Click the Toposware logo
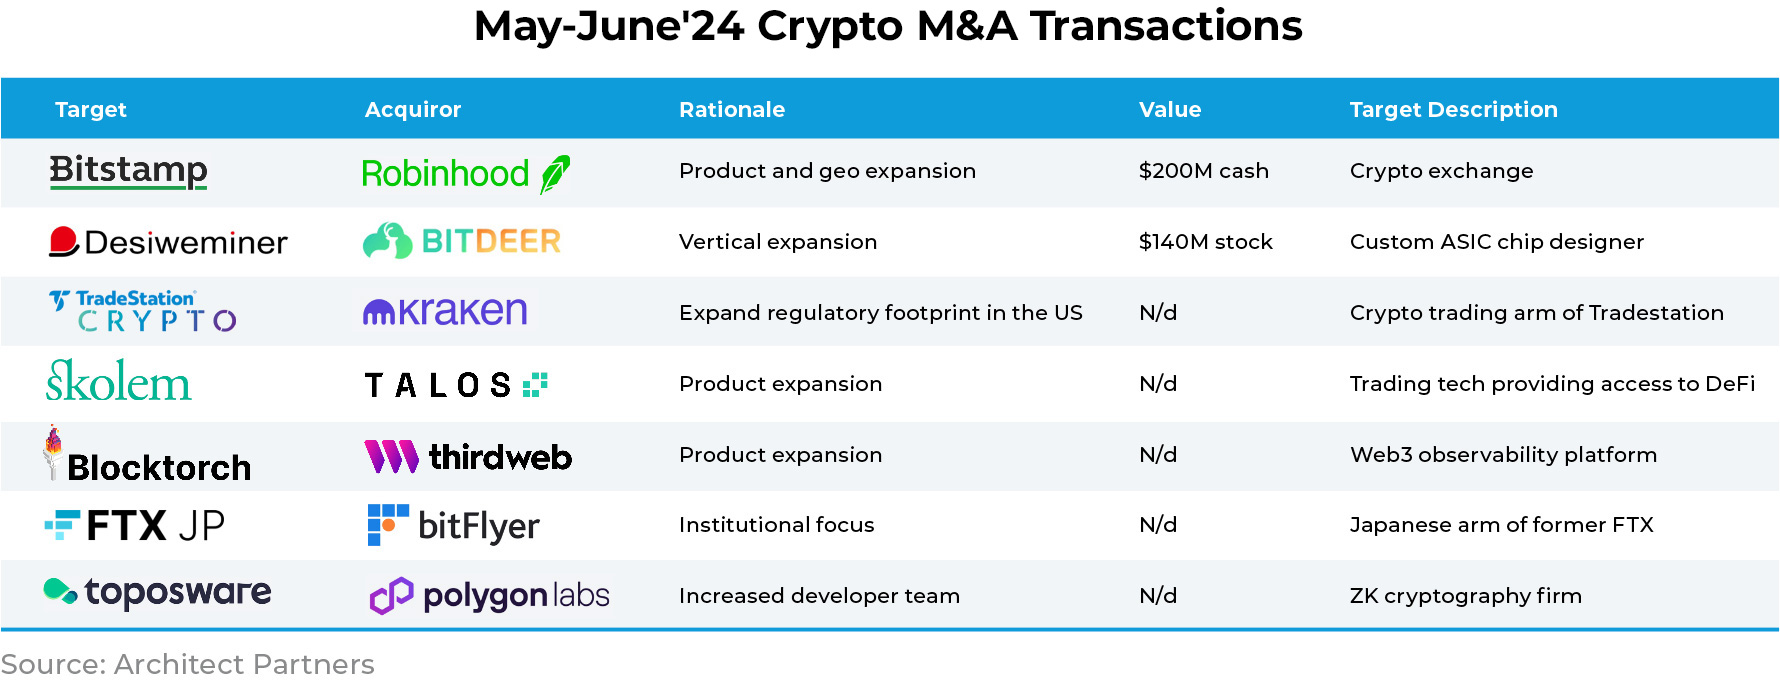 [157, 592]
